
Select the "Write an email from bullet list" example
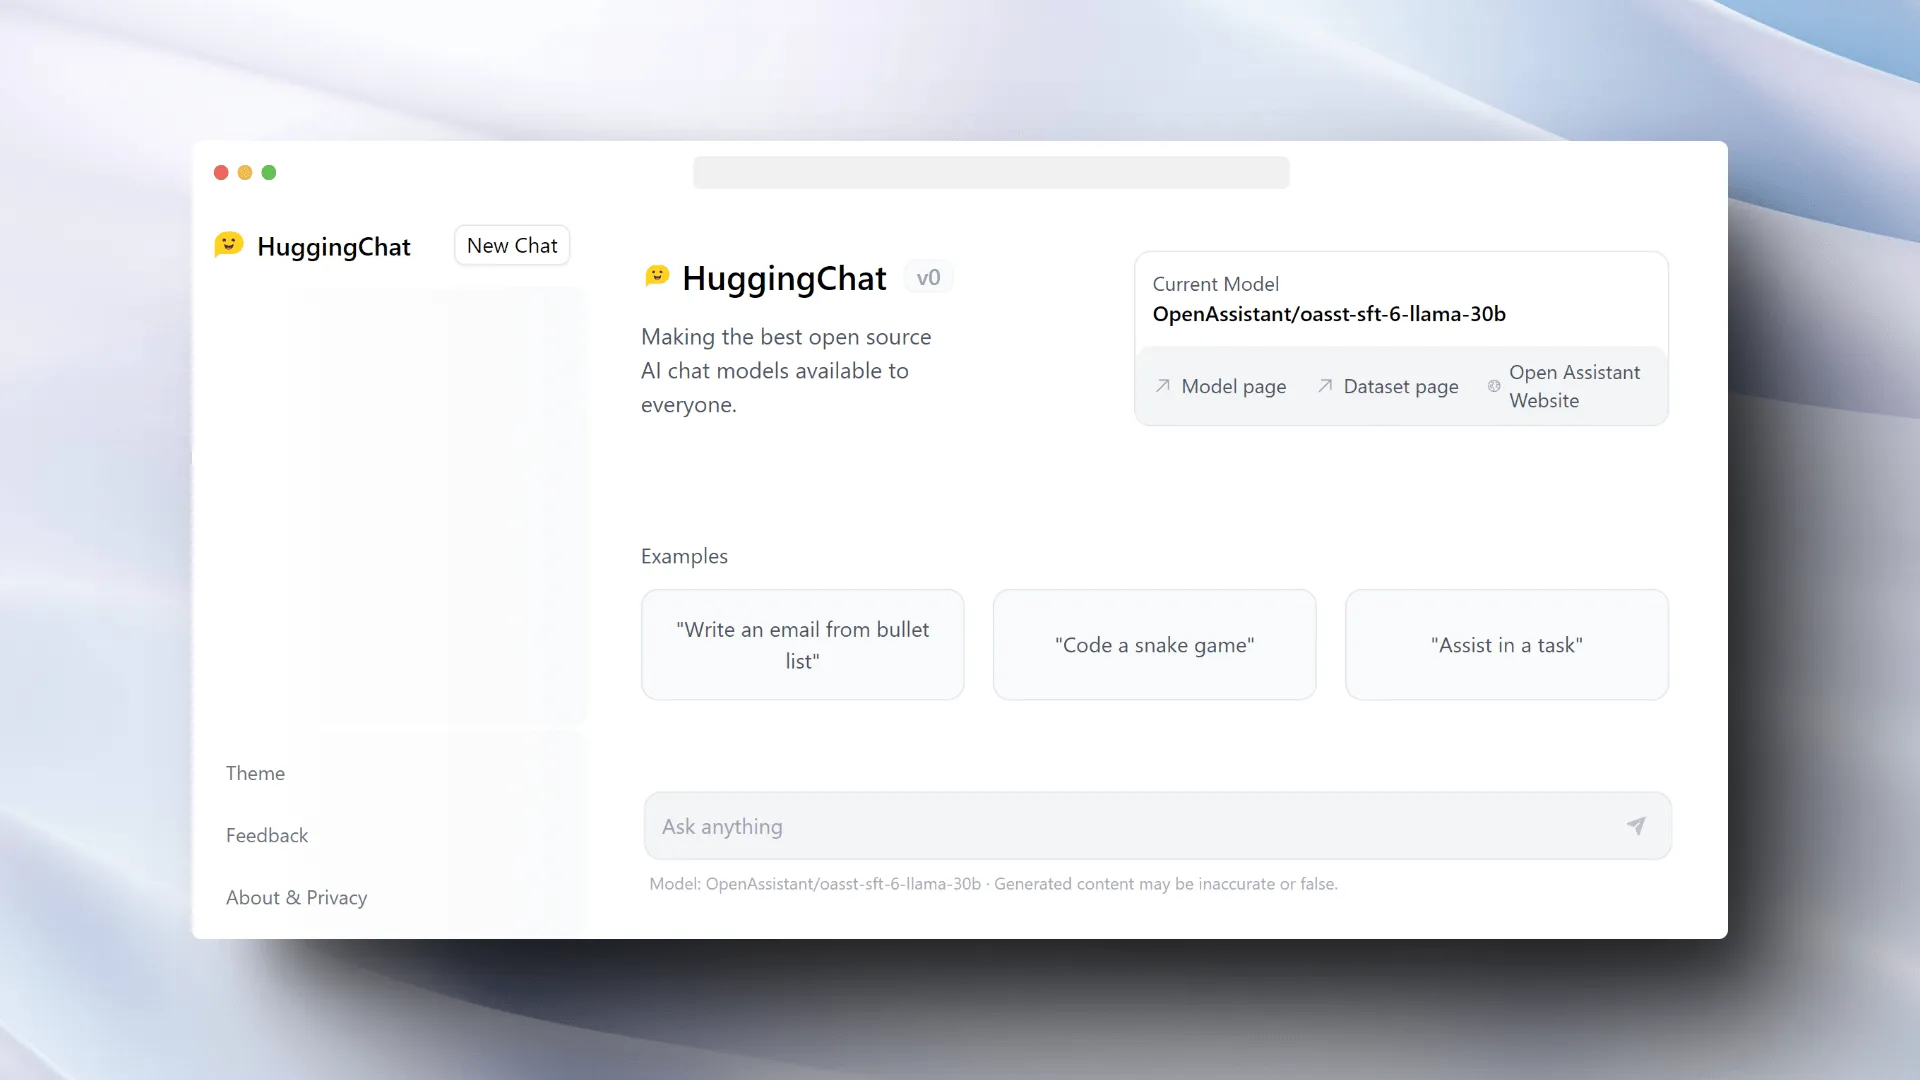click(802, 645)
